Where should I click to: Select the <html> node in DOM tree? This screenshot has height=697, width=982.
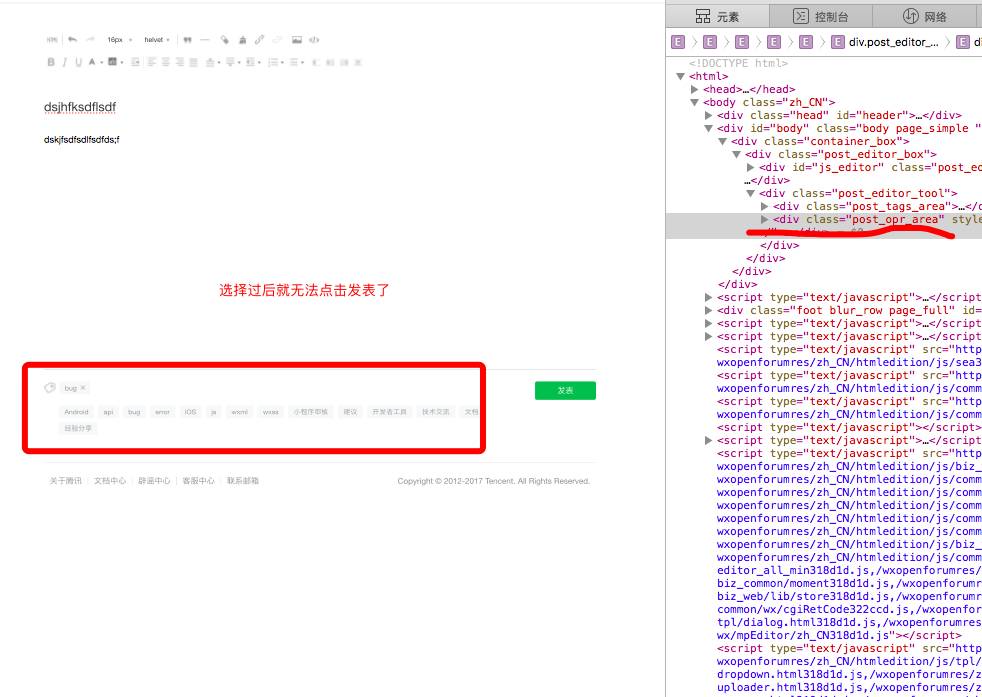tap(708, 76)
